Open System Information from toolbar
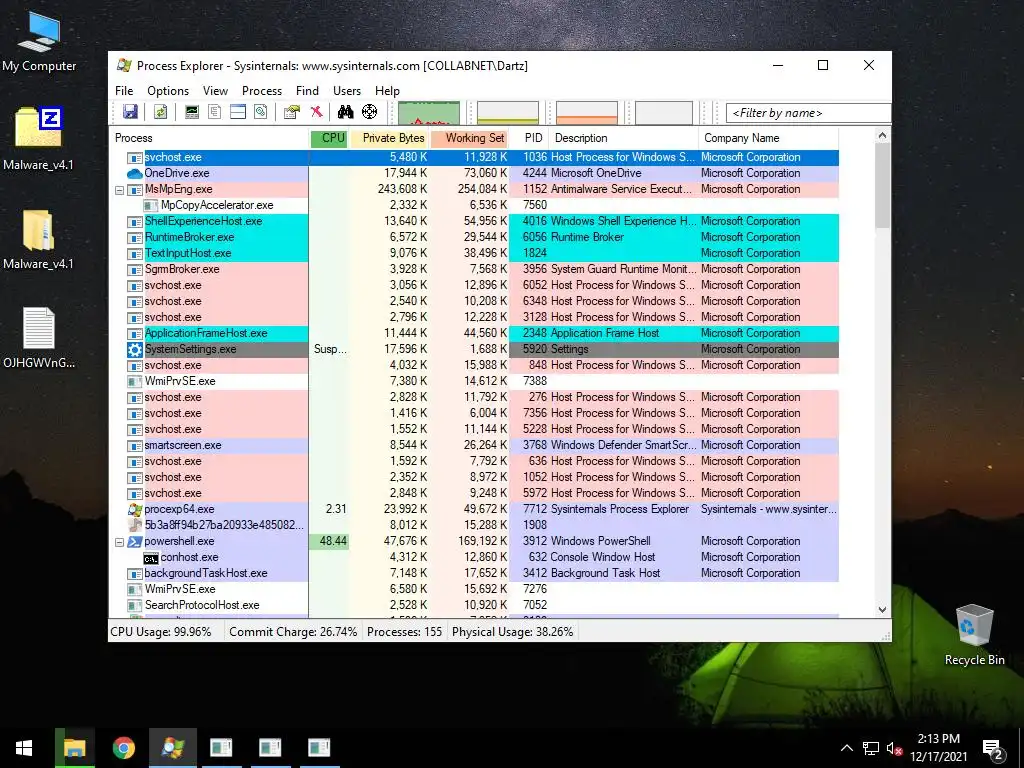The width and height of the screenshot is (1024, 768). tap(192, 112)
